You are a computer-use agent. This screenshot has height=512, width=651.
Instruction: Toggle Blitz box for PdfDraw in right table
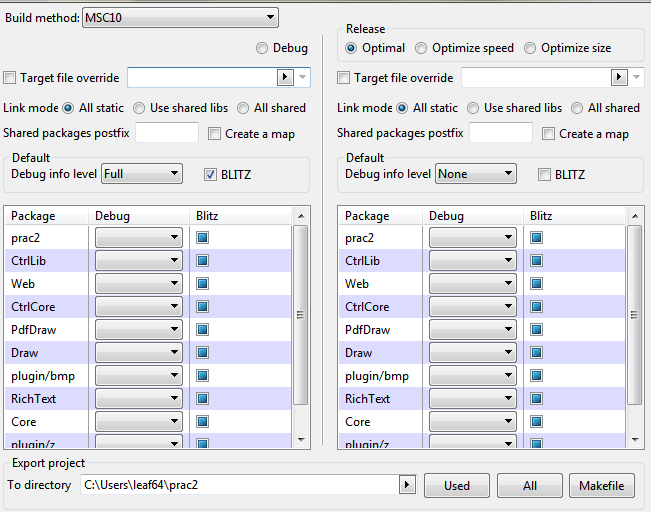(x=536, y=330)
